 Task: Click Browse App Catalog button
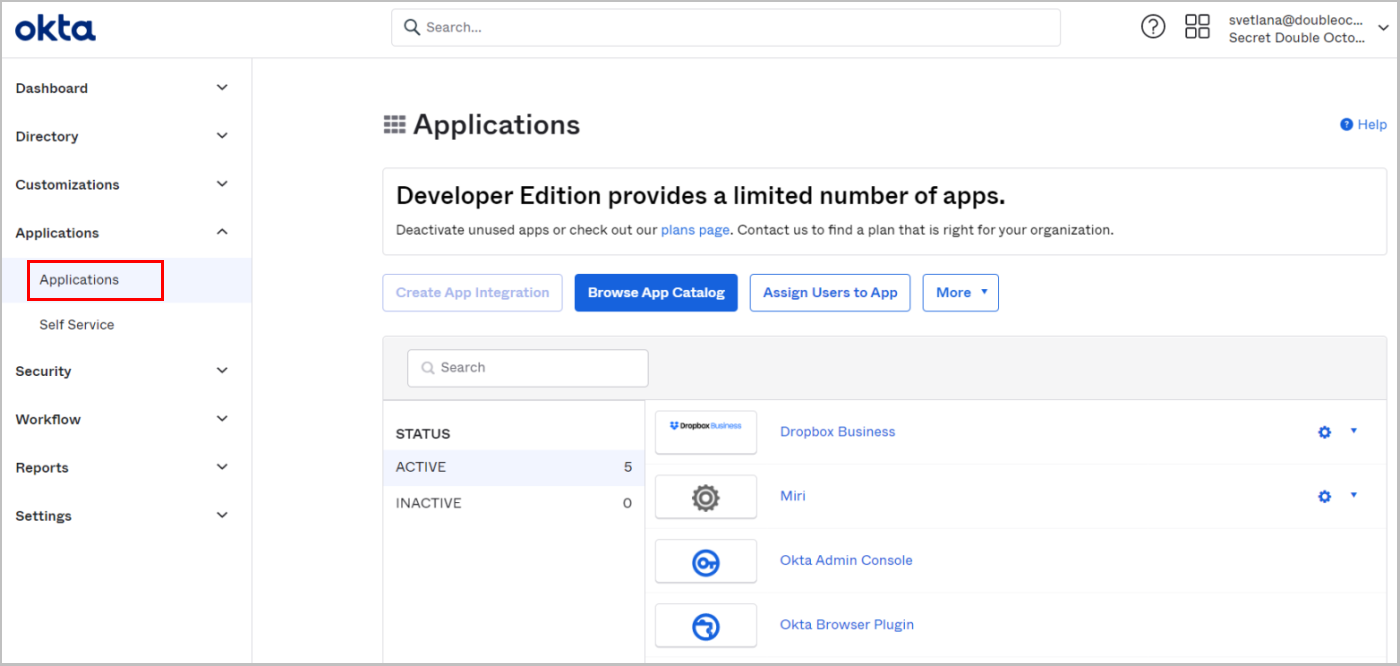coord(656,293)
